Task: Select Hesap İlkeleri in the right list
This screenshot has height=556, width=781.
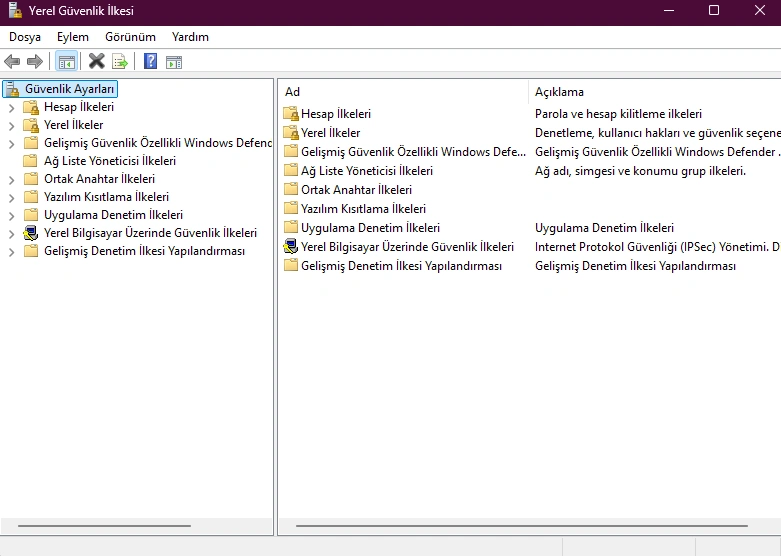Action: [x=335, y=114]
